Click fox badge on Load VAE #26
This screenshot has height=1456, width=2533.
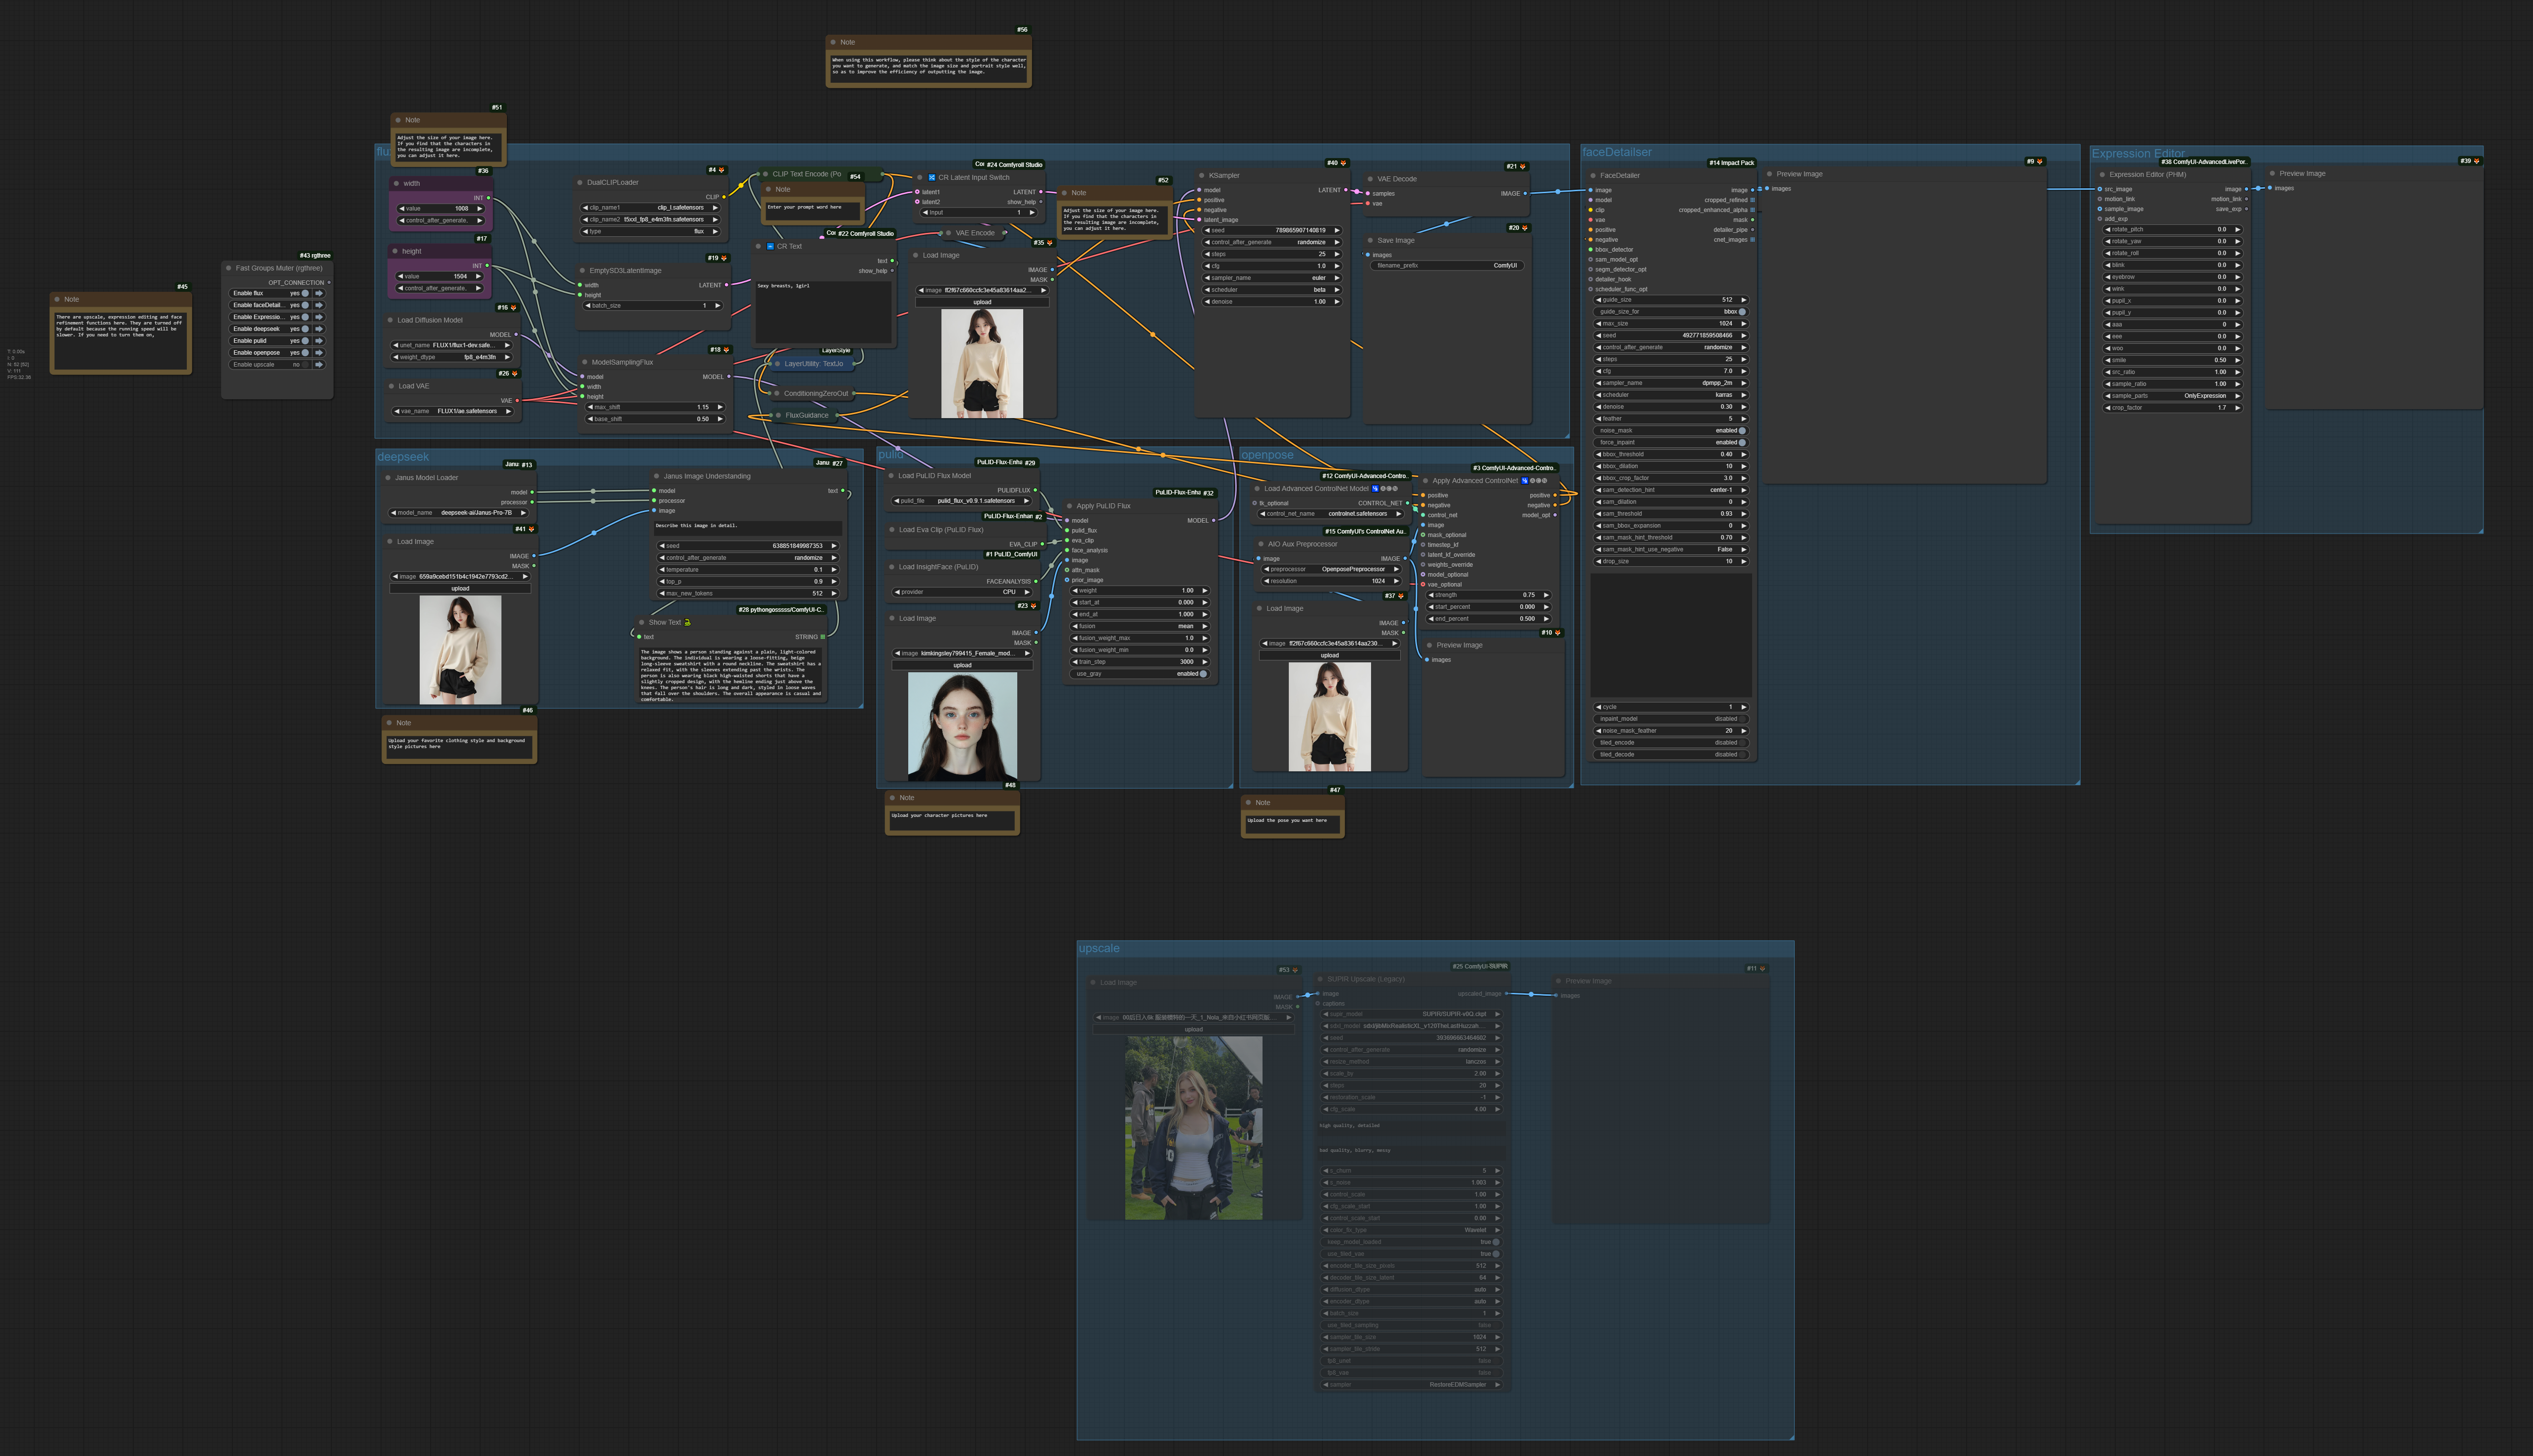click(515, 374)
